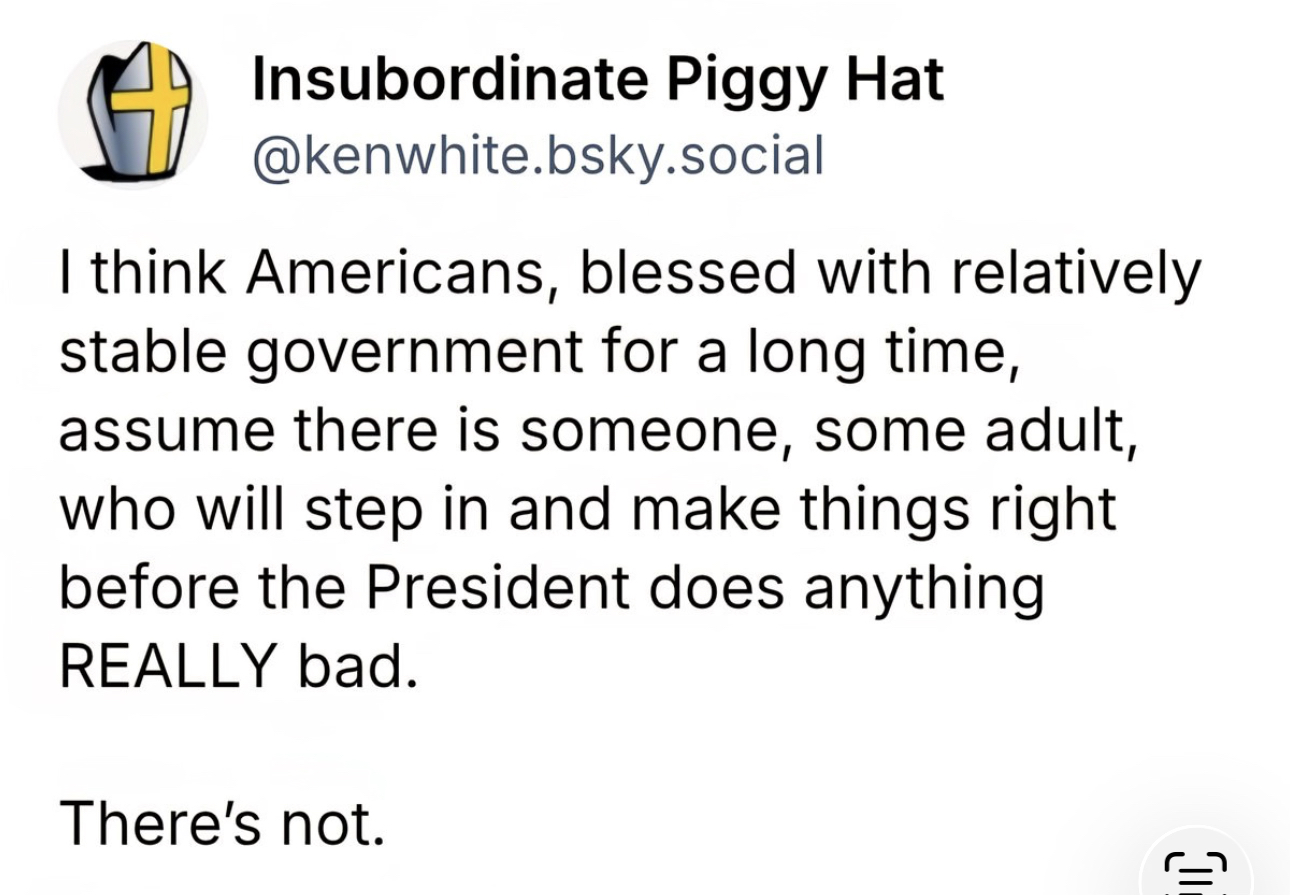
Task: Click the phrase "stable government" in the post
Action: pos(323,352)
